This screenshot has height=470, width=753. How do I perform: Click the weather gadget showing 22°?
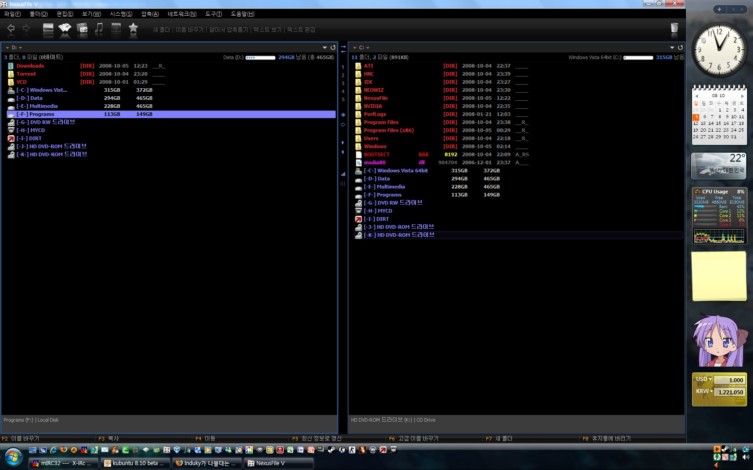coord(719,166)
